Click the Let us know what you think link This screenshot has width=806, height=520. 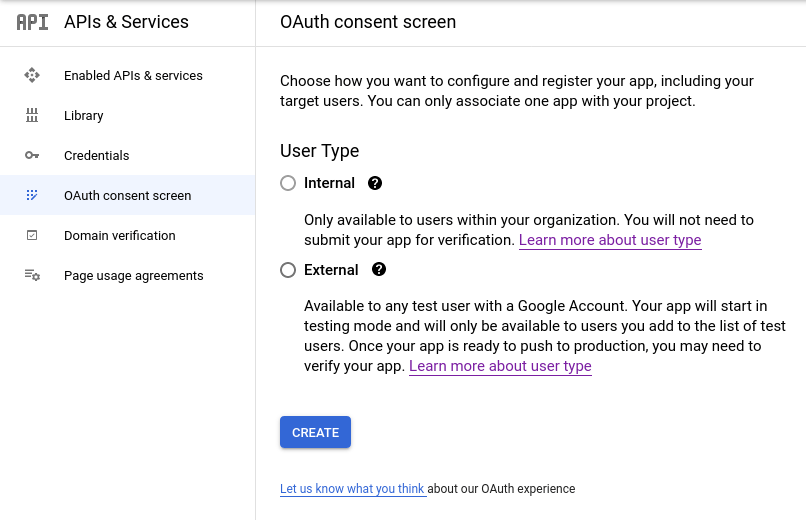point(352,489)
